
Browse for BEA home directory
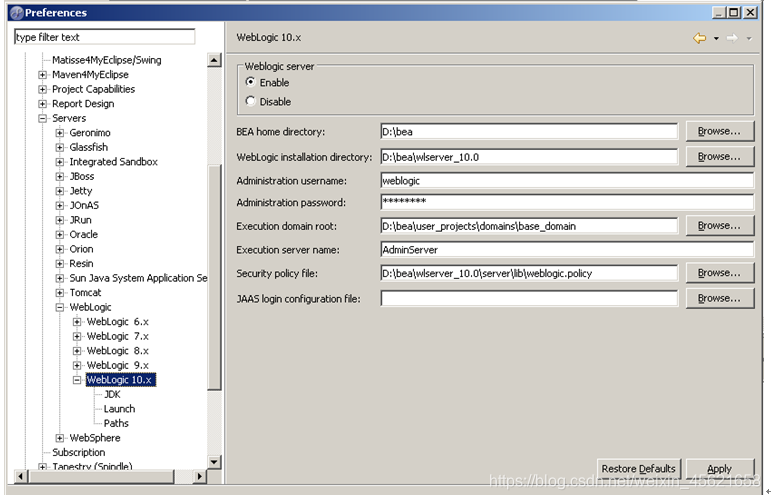[x=719, y=131]
